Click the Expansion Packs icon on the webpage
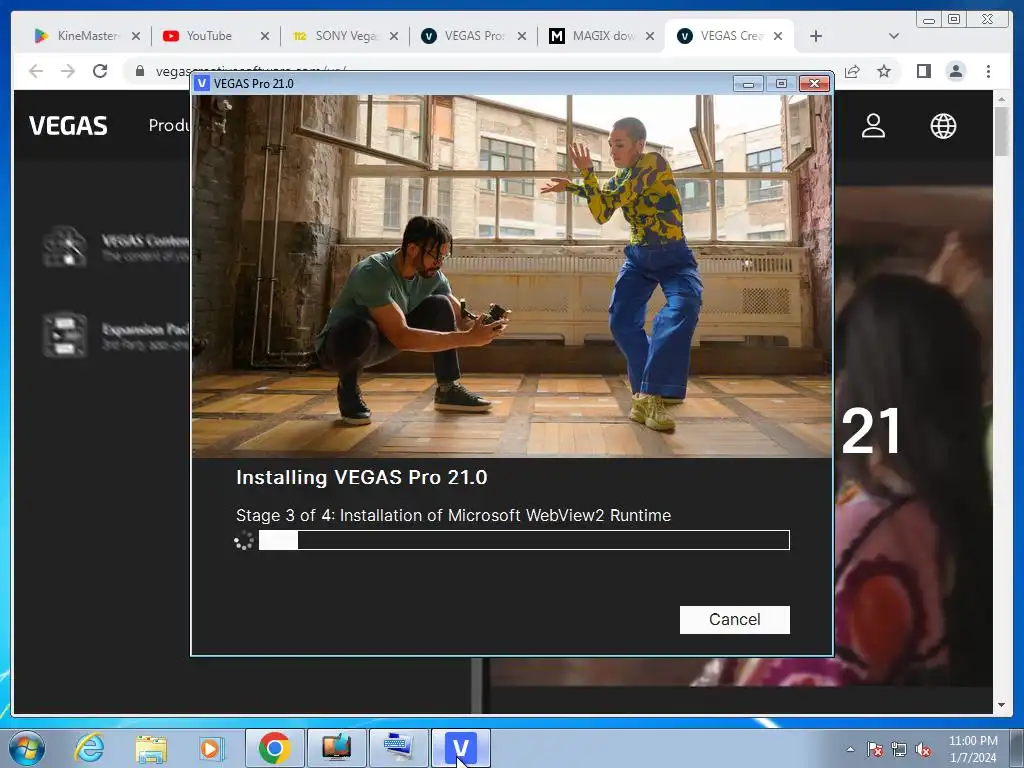The height and width of the screenshot is (768, 1024). click(x=65, y=335)
